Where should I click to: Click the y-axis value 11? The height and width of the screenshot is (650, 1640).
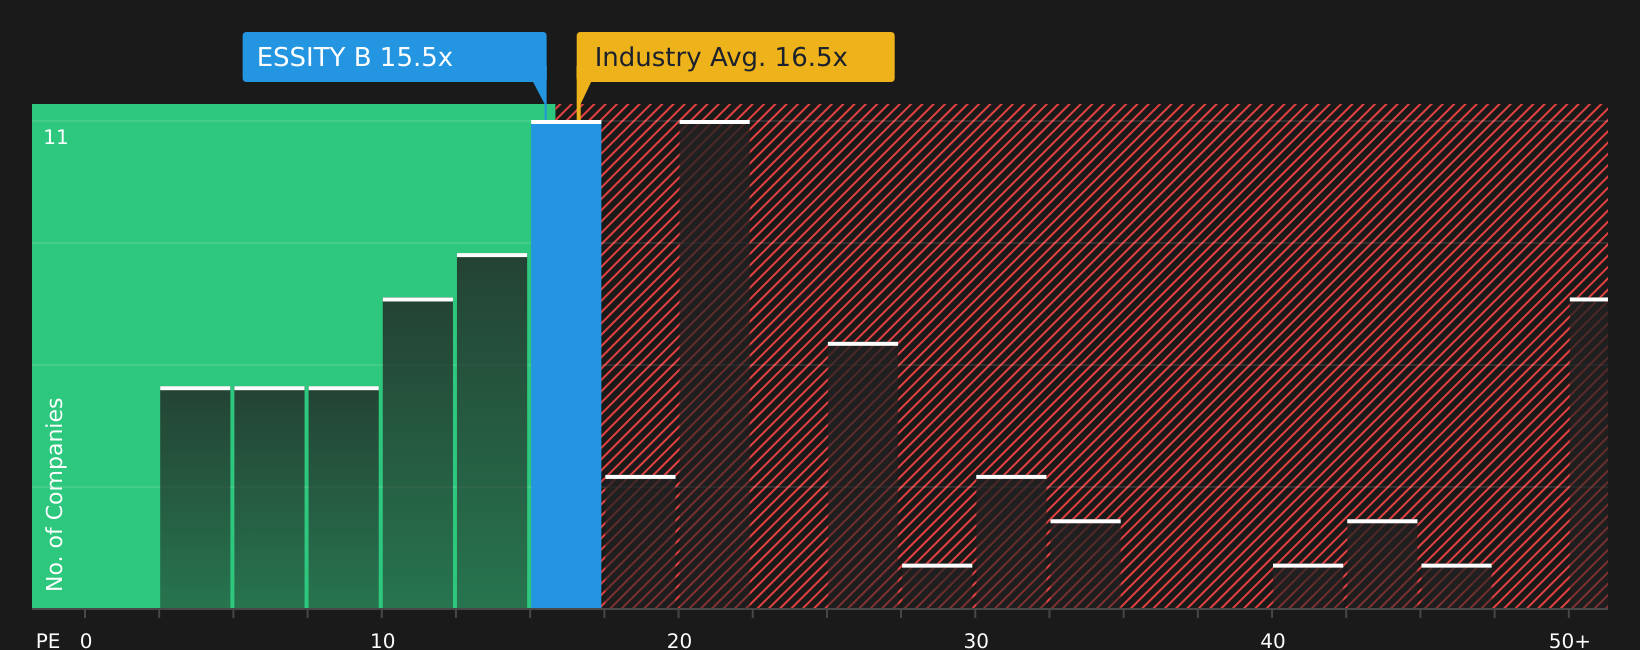coord(56,138)
